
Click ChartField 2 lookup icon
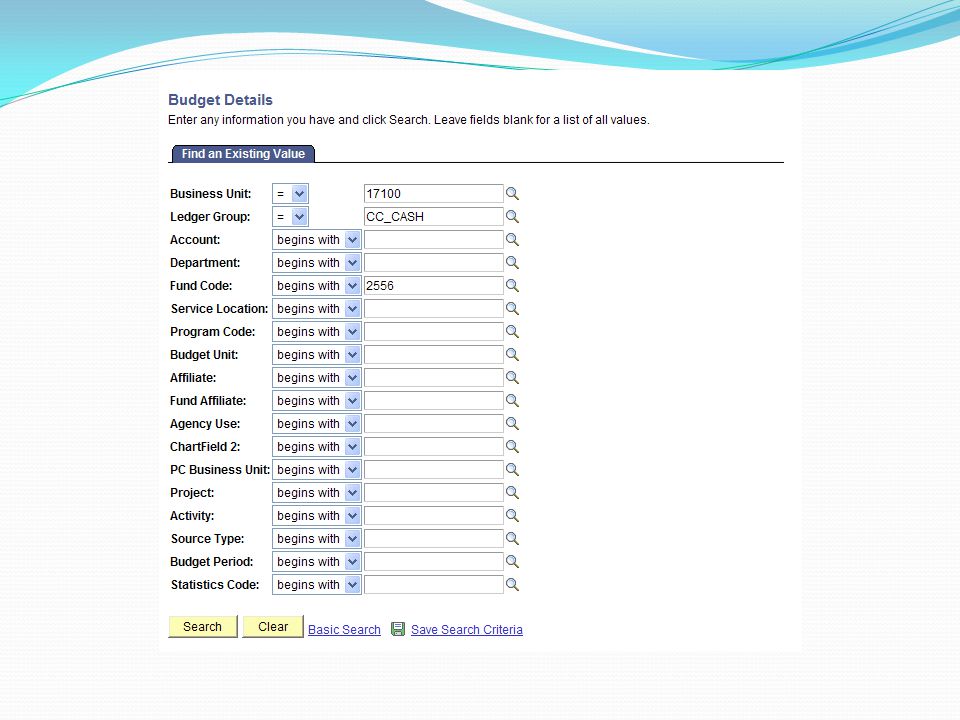tap(512, 447)
